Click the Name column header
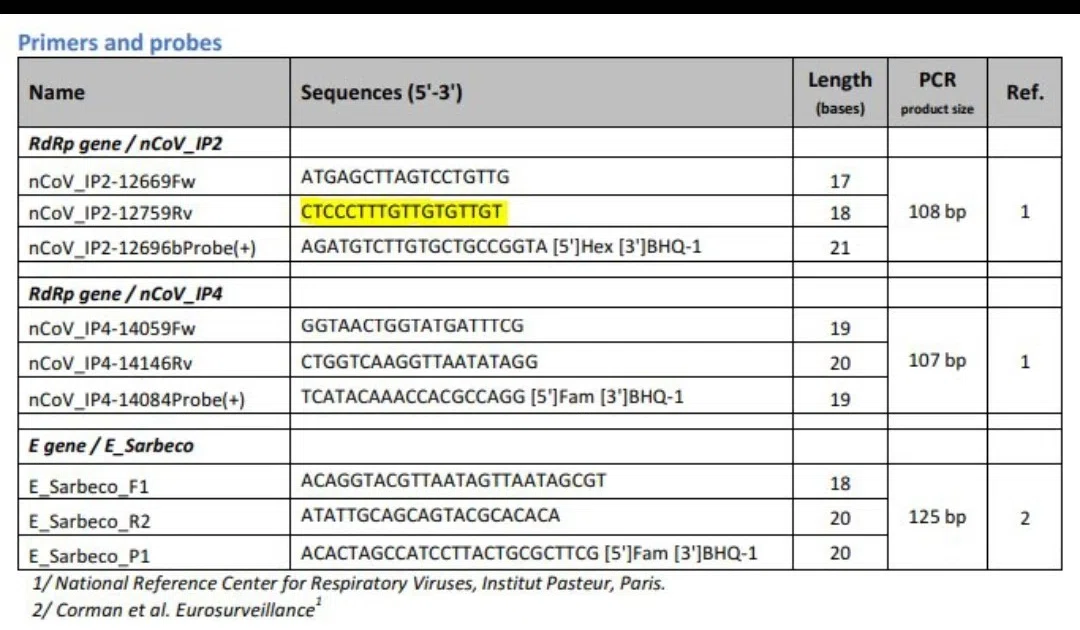 click(x=56, y=92)
